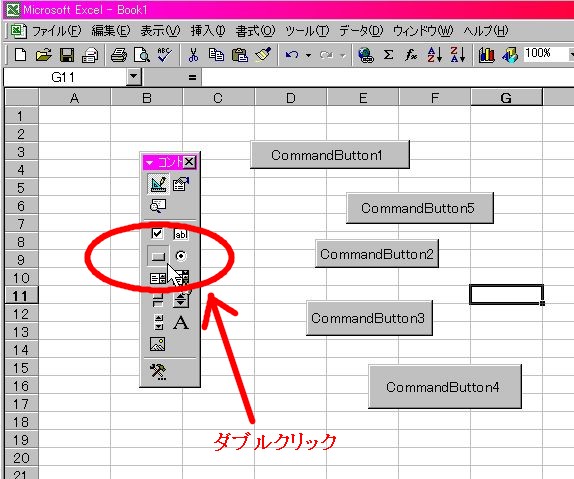Click the Select All corner button
Viewport: 574px width, 479px height.
tap(22, 97)
